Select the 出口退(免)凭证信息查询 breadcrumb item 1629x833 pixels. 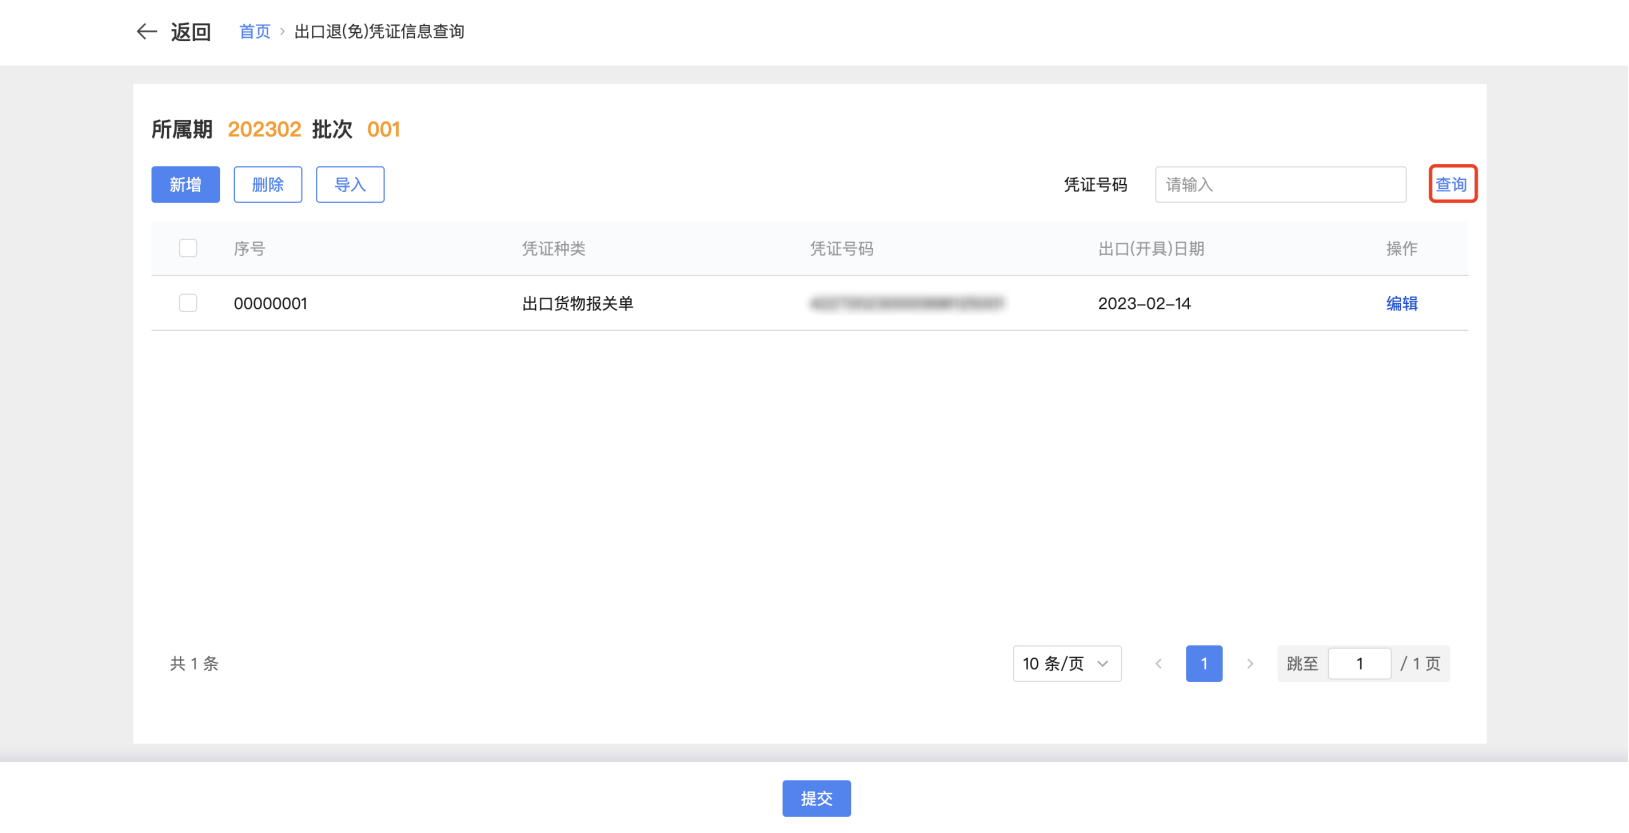click(x=379, y=32)
